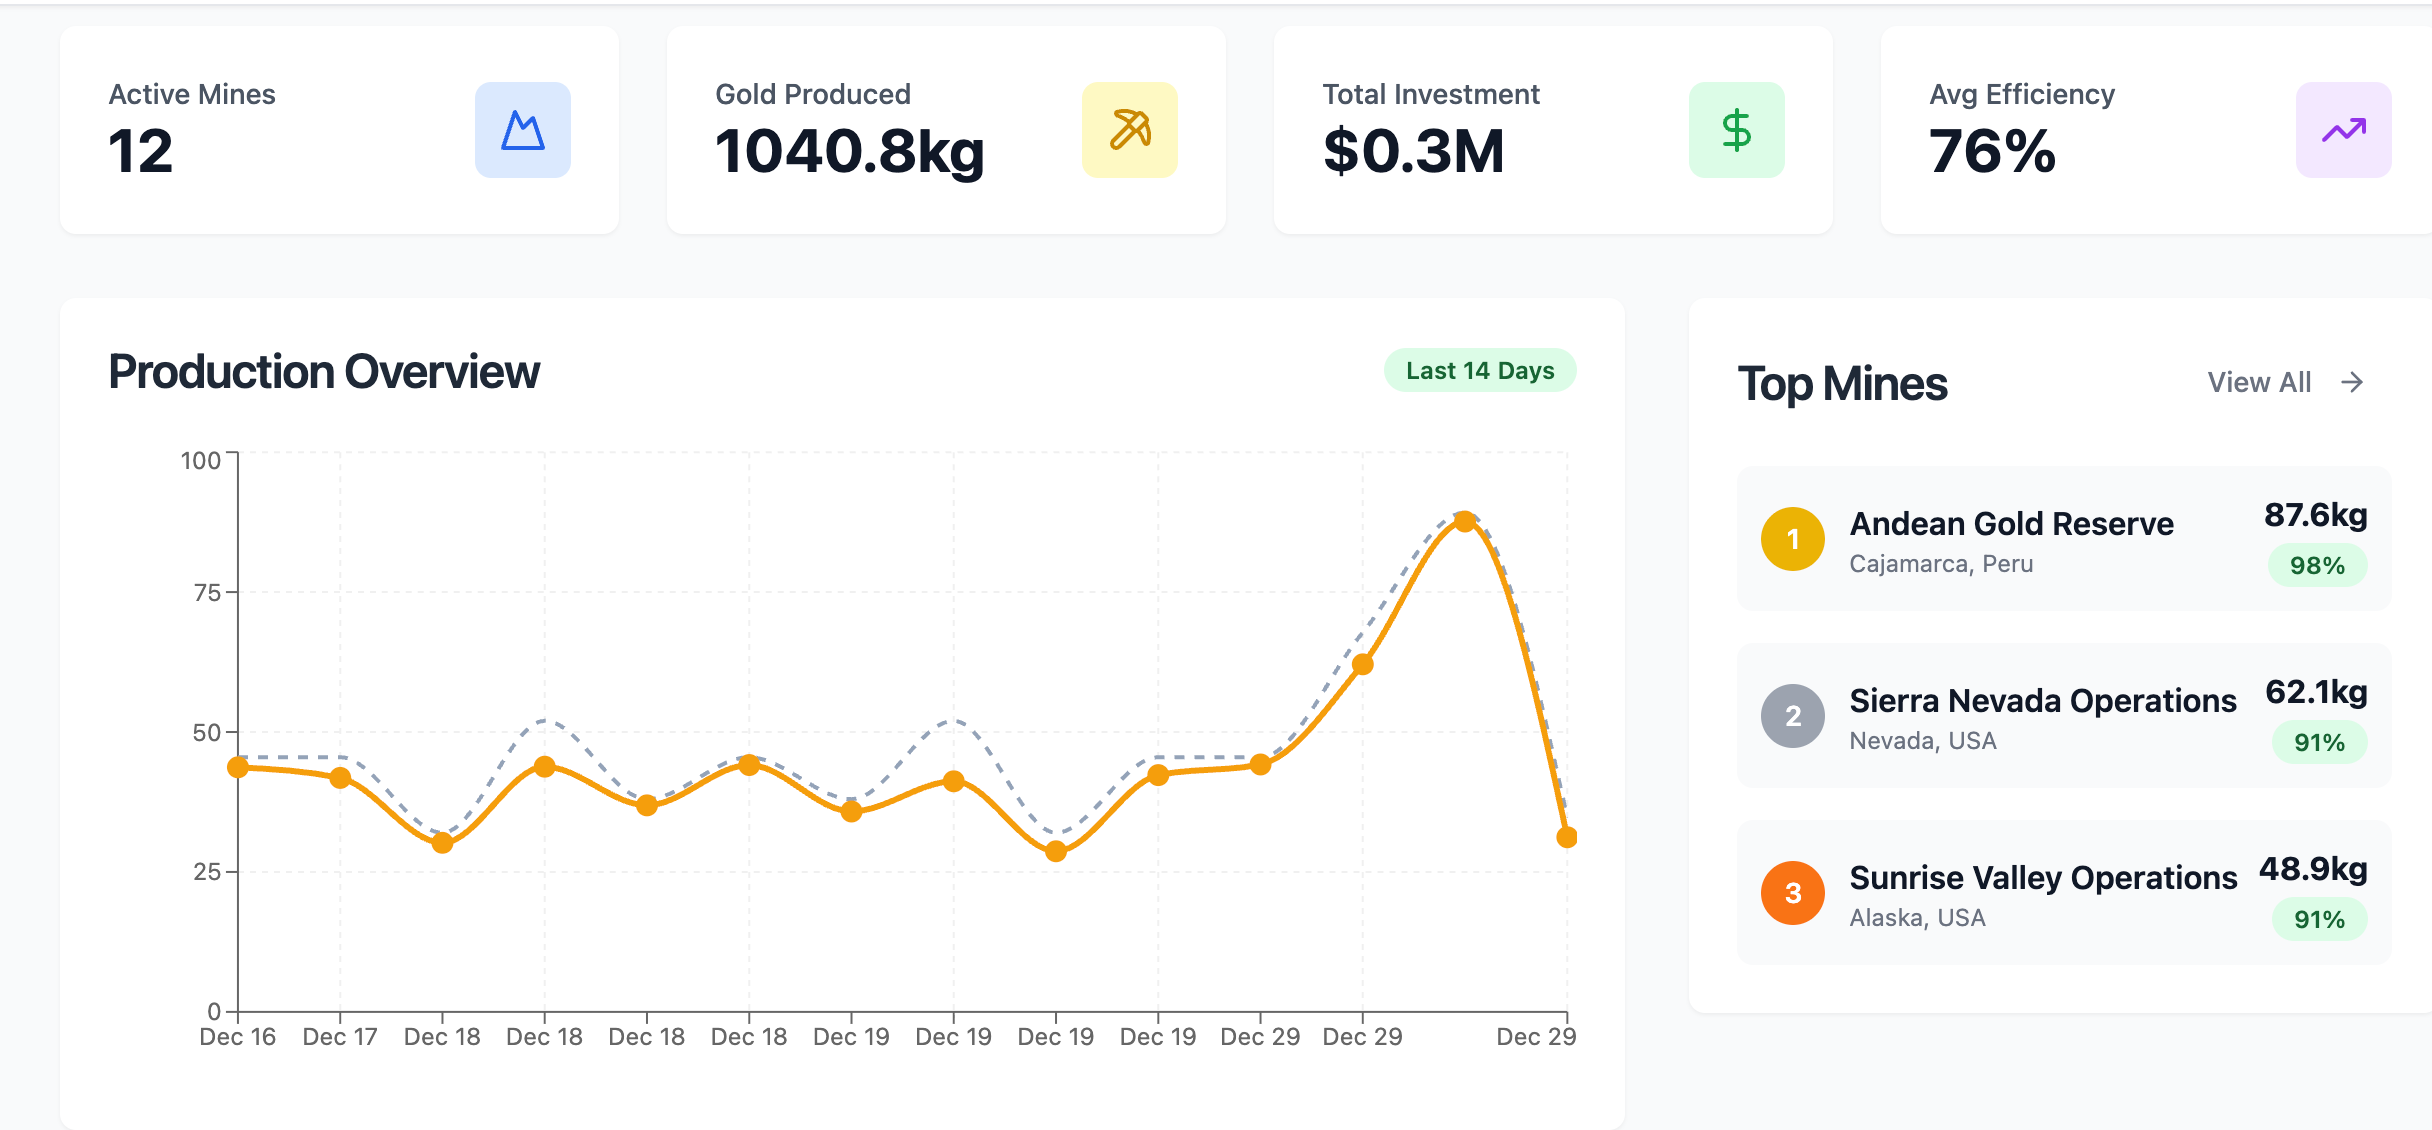This screenshot has height=1130, width=2432.
Task: Click the Last 14 Days badge
Action: click(1480, 370)
